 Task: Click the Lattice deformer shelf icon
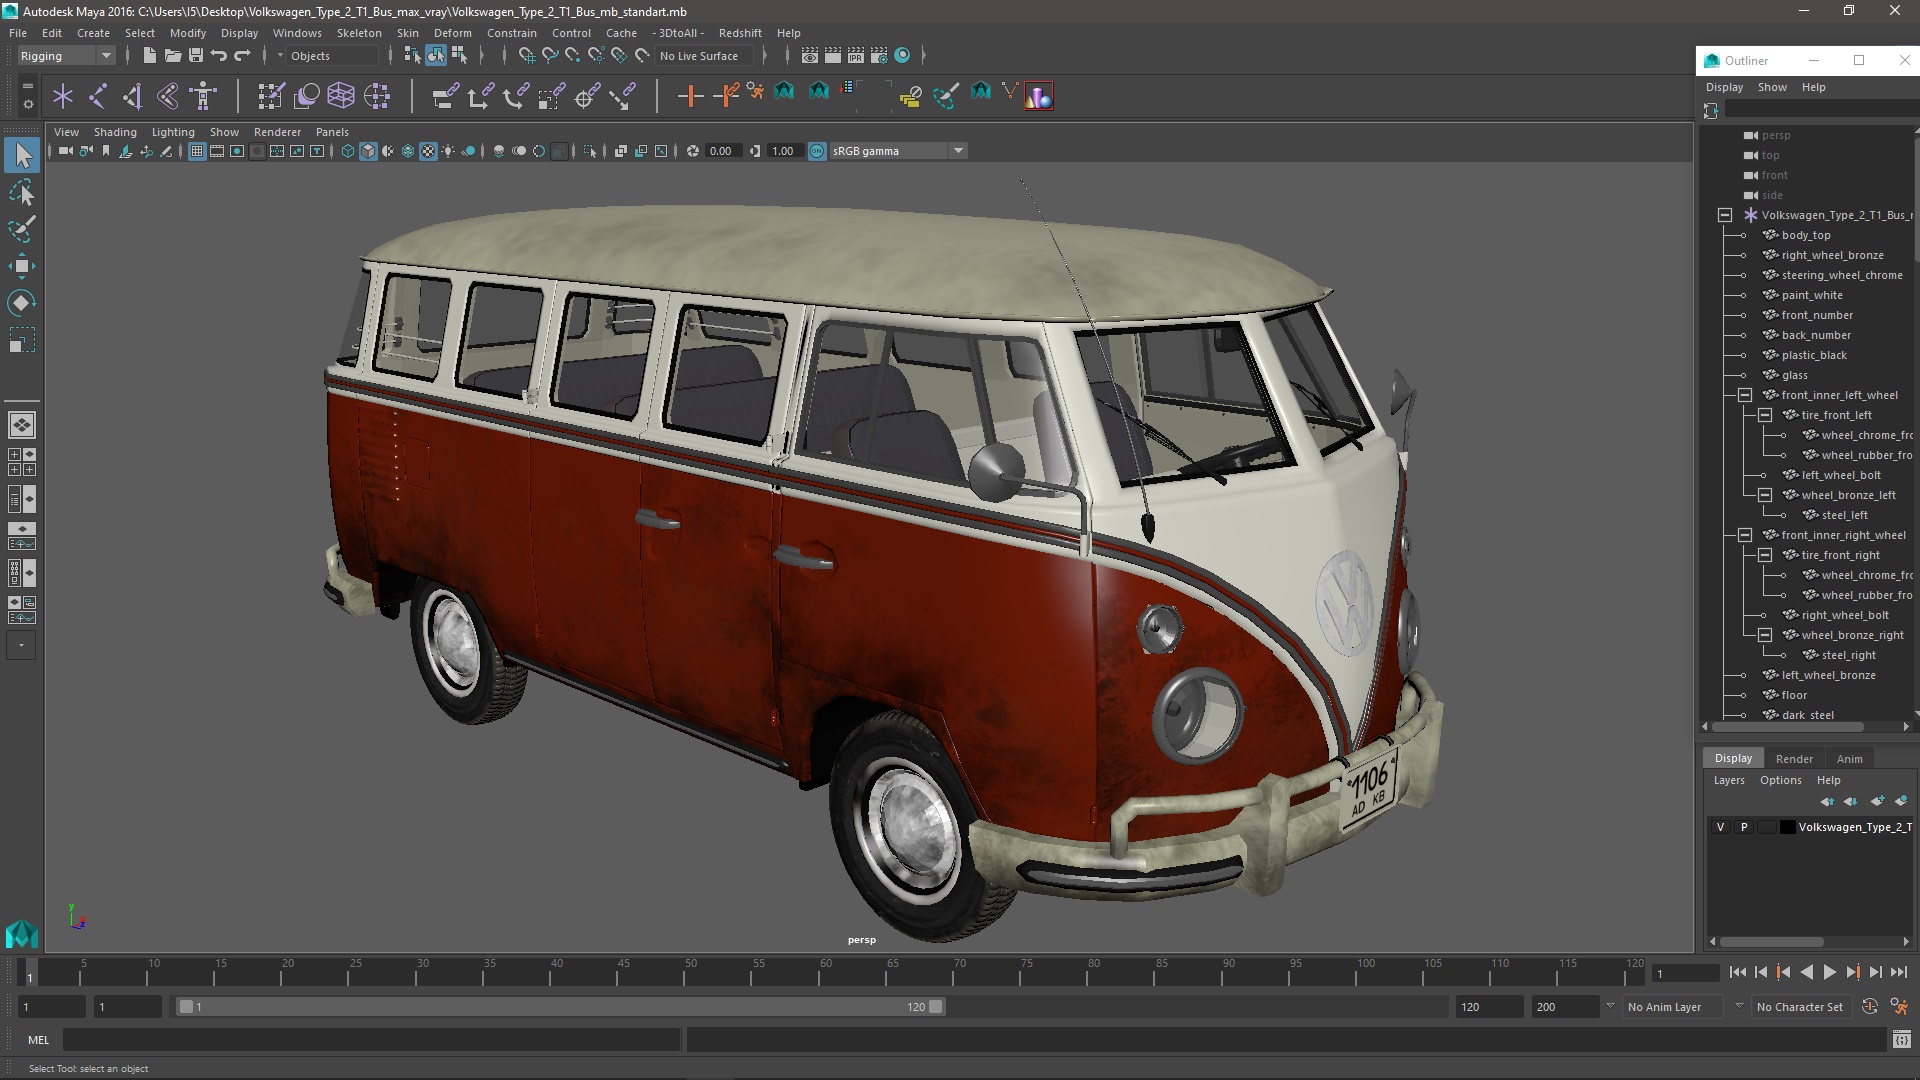tap(341, 96)
